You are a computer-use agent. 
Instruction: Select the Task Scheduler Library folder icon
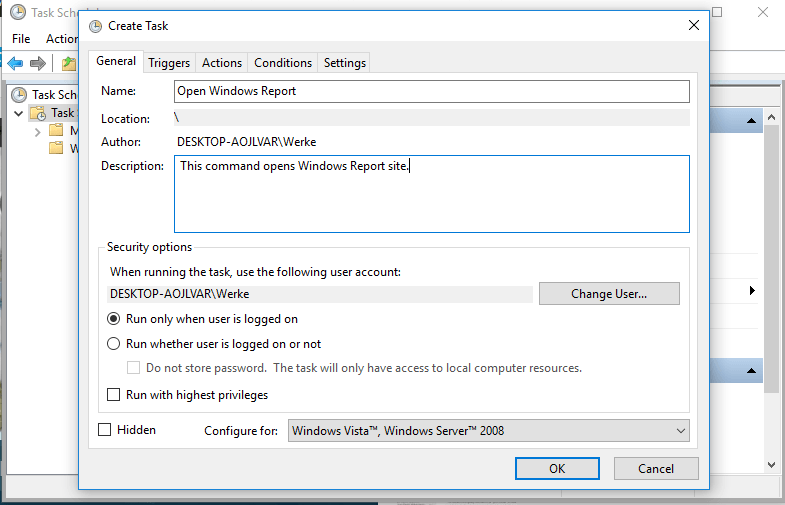[37, 113]
